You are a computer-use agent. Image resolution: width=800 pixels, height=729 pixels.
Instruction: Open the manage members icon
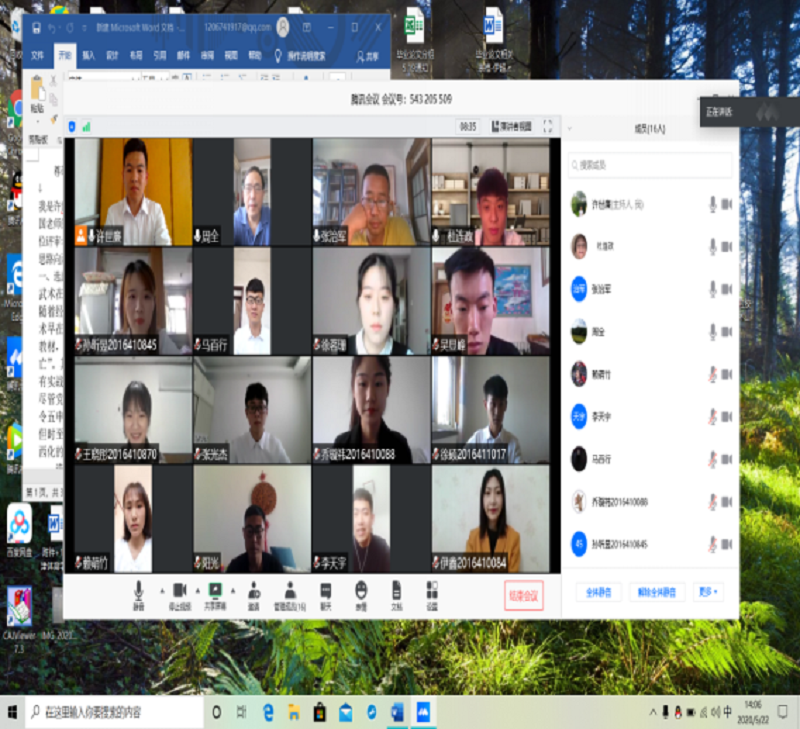[290, 591]
